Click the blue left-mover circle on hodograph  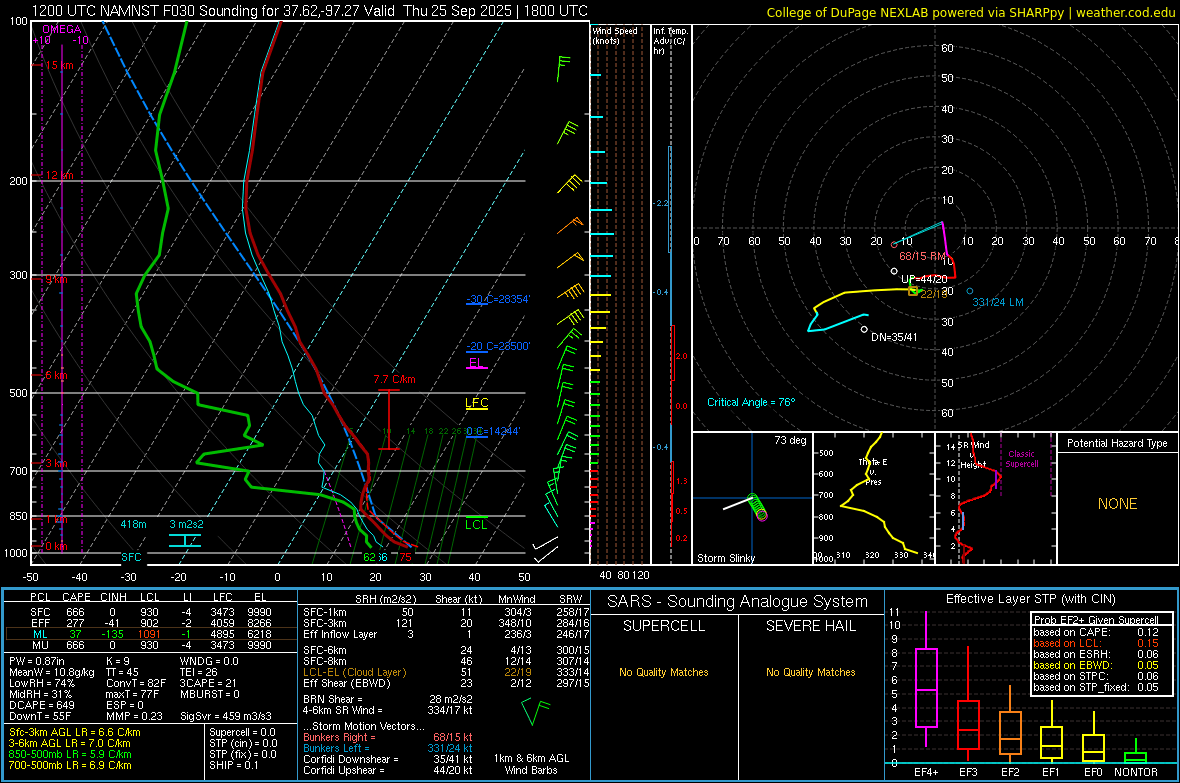(x=969, y=291)
